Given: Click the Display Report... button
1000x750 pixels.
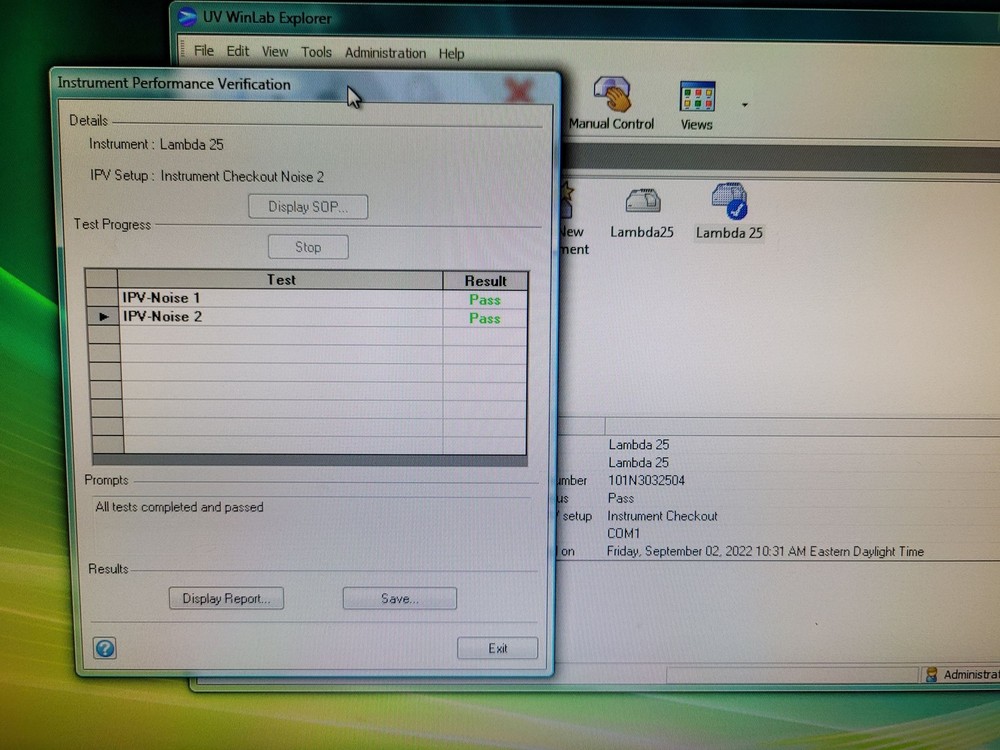Looking at the screenshot, I should pos(226,598).
